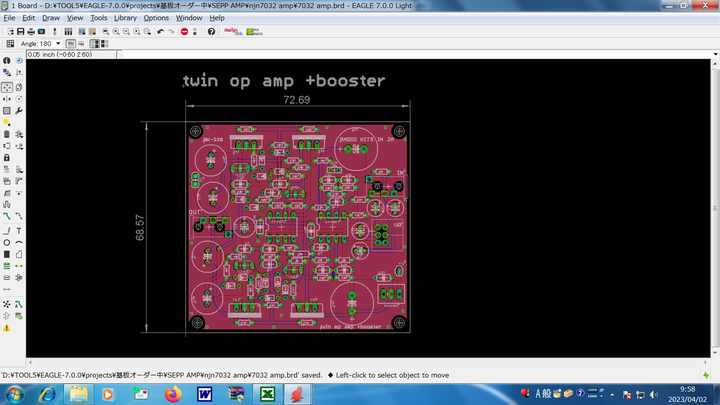Select the Autorouter tool

click(19, 304)
